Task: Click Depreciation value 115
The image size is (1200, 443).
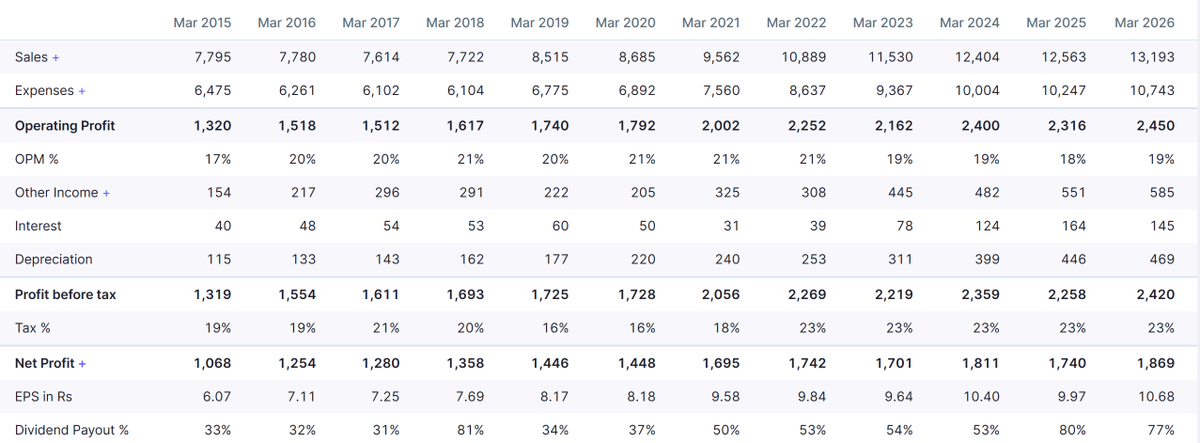Action: [x=219, y=259]
